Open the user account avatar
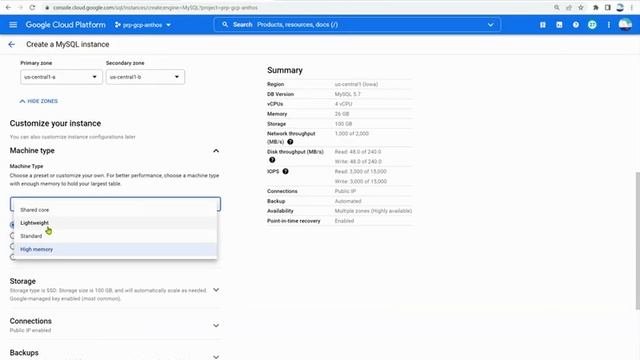Image resolution: width=640 pixels, height=360 pixels. click(625, 25)
